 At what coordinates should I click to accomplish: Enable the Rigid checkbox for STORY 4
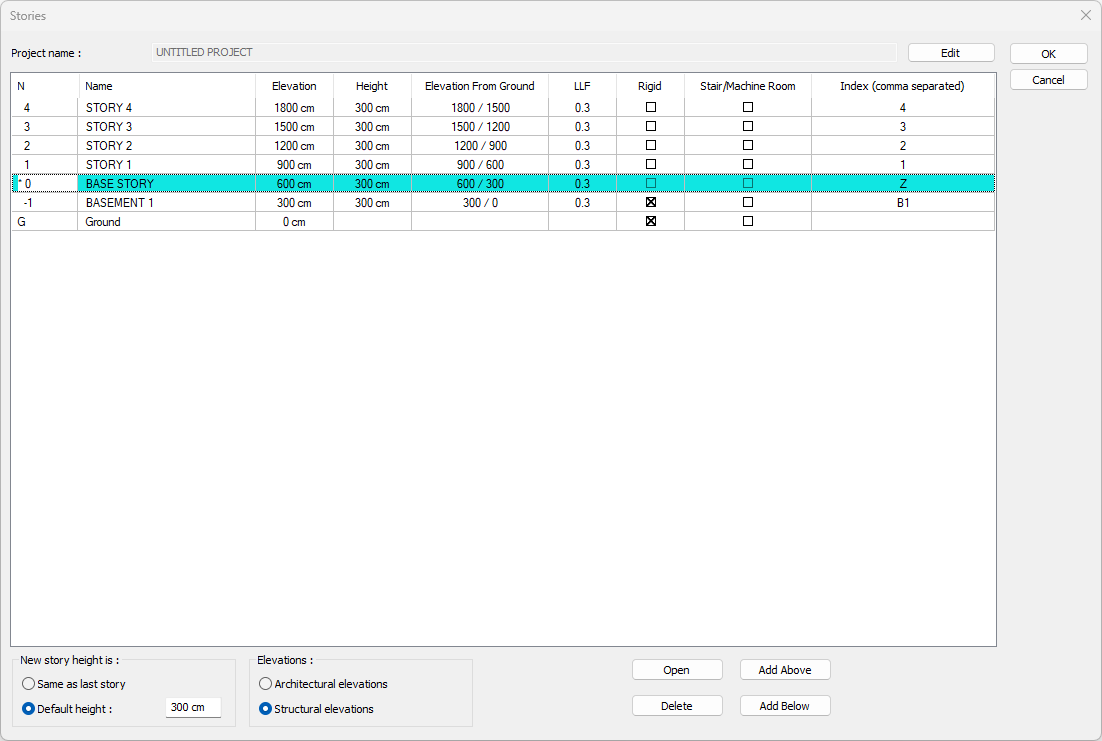coord(650,107)
